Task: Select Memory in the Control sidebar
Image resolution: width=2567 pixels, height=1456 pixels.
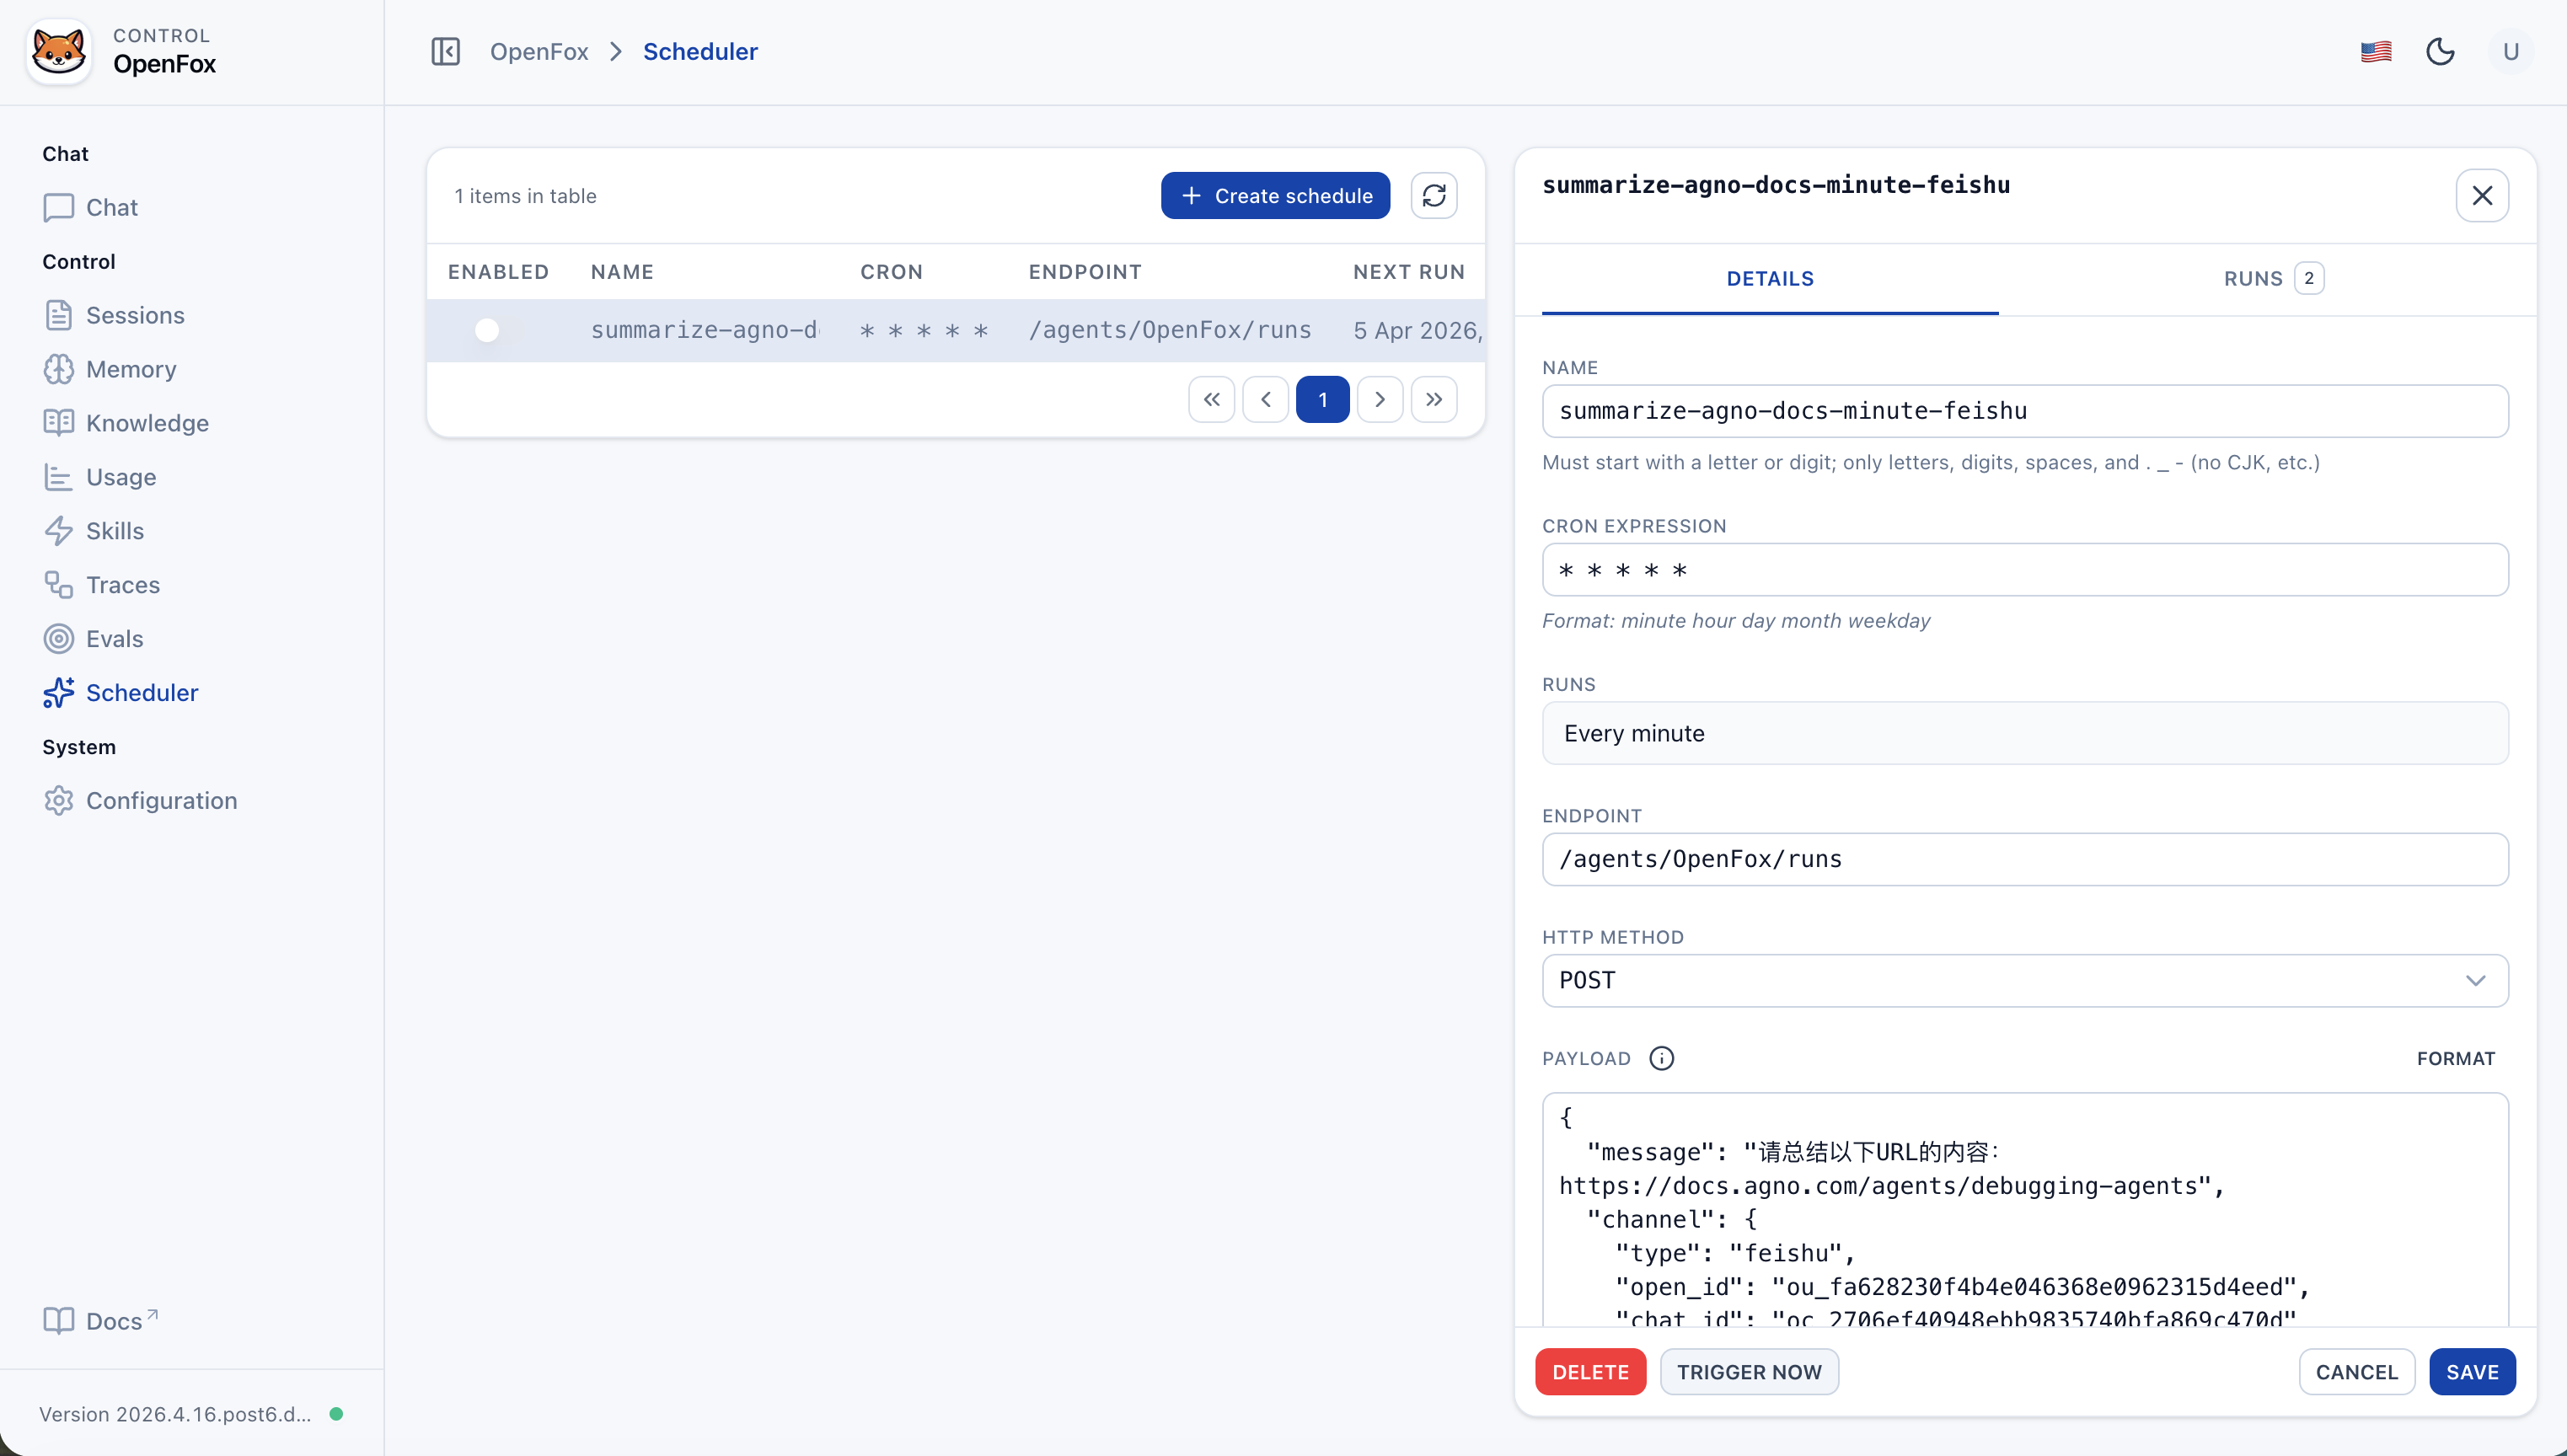Action: pos(130,369)
